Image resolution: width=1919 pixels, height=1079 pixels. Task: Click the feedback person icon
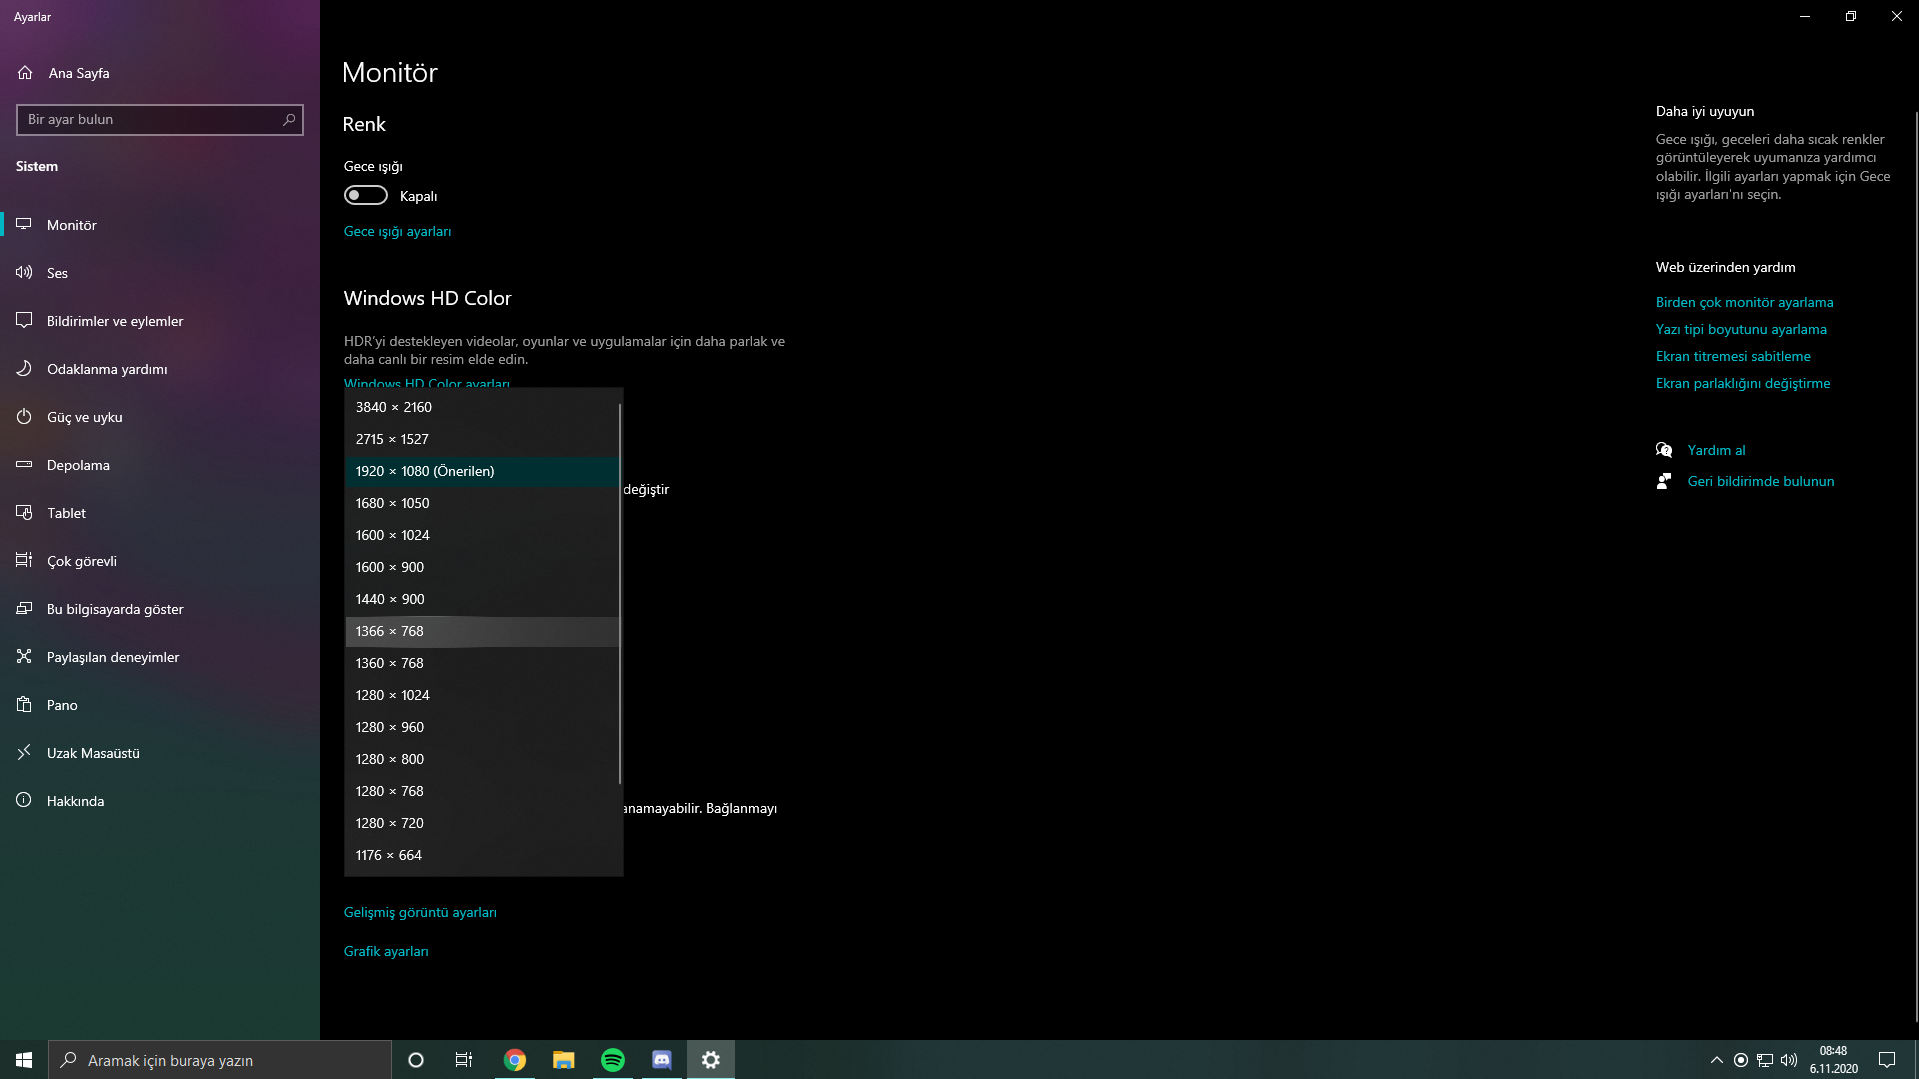(x=1664, y=481)
